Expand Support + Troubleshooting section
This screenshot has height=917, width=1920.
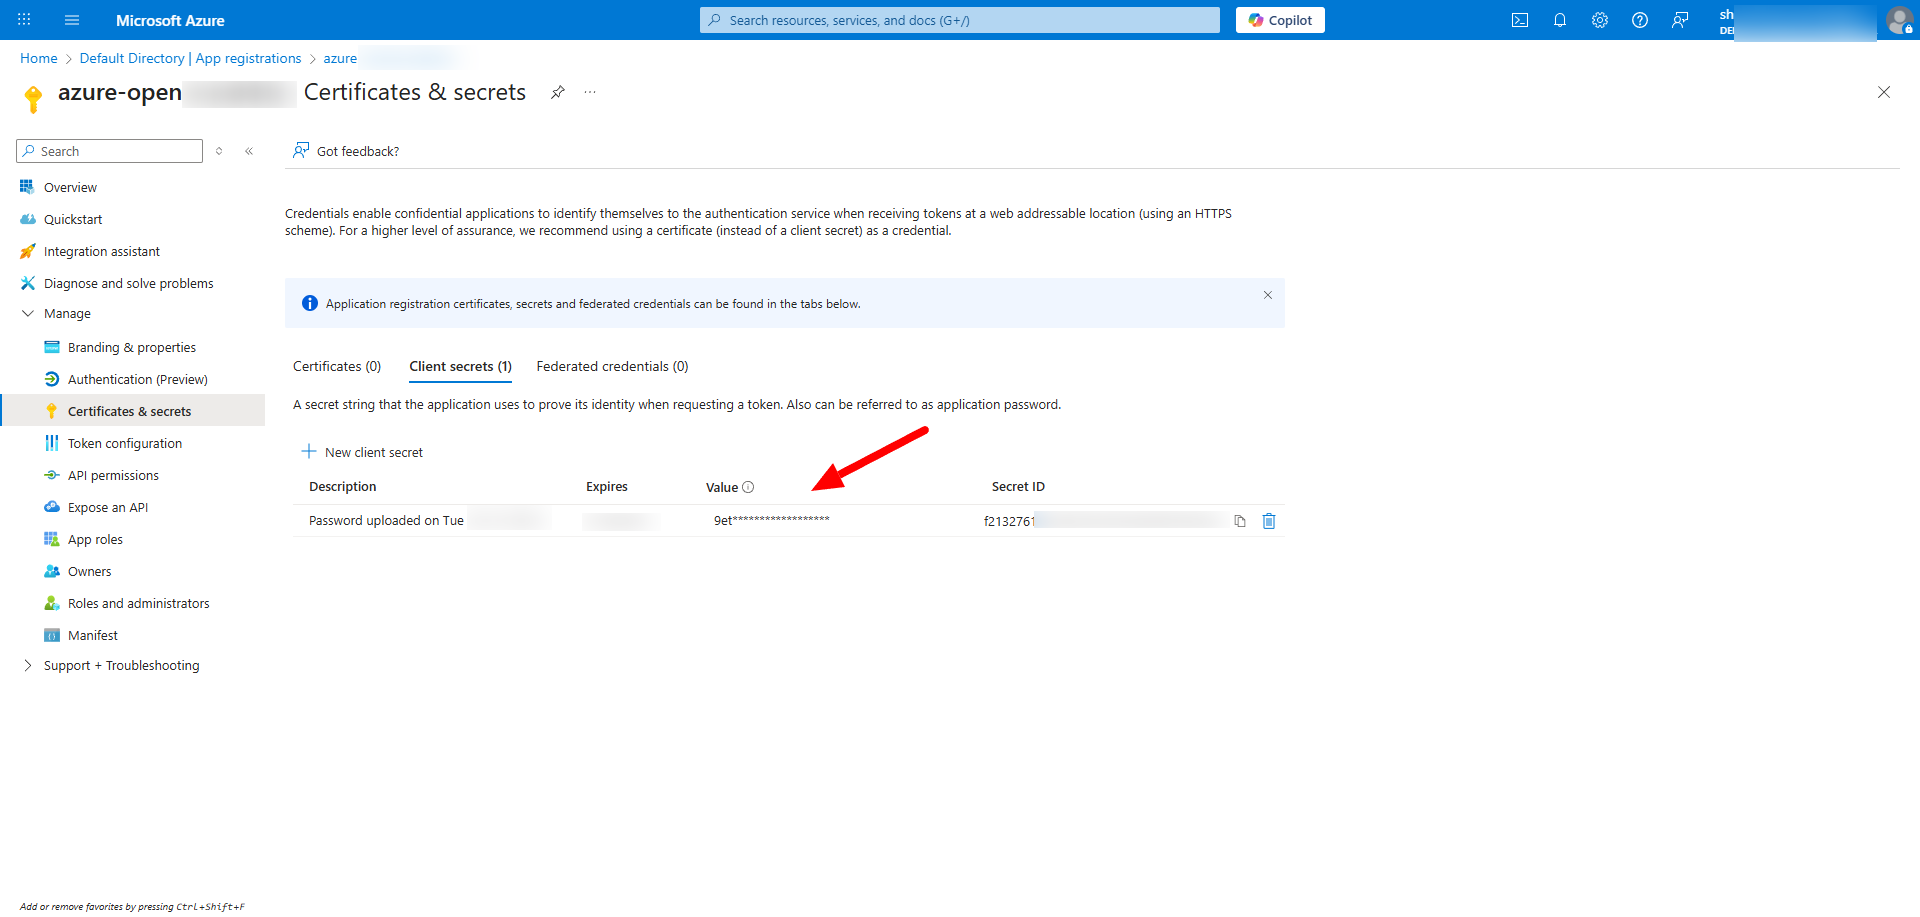pyautogui.click(x=28, y=666)
